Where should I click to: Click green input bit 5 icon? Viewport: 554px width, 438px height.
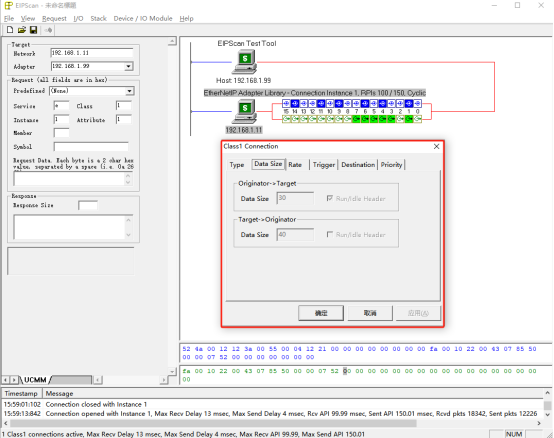pyautogui.click(x=374, y=119)
